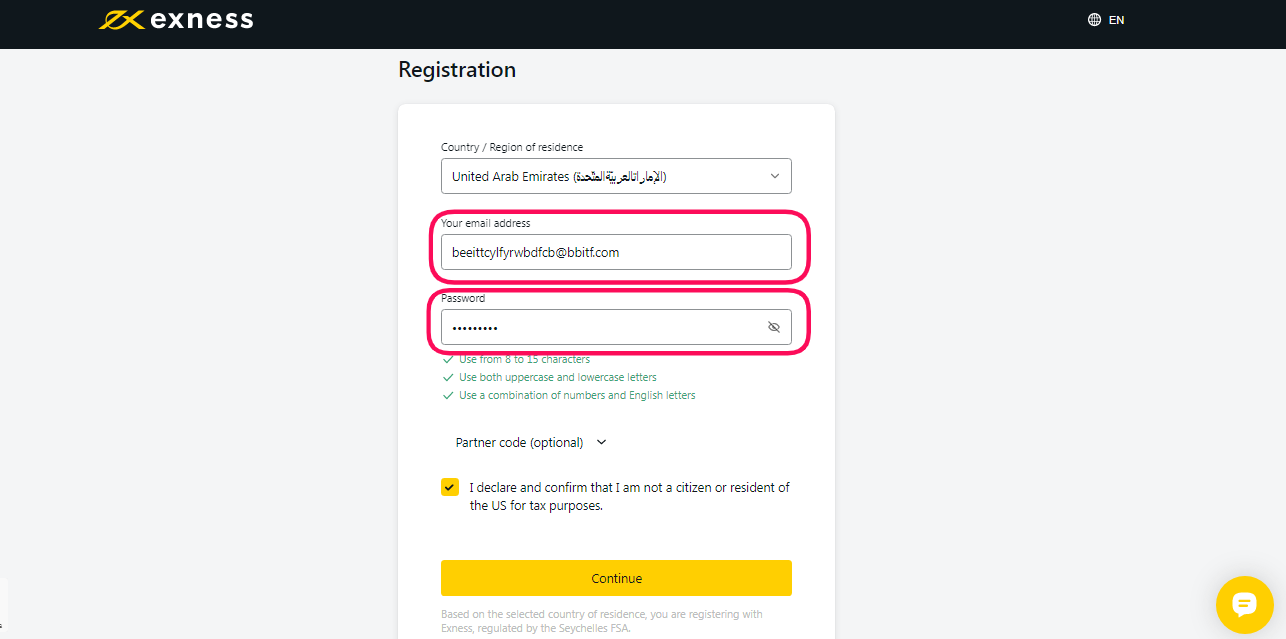The height and width of the screenshot is (639, 1286).
Task: Click the Registration page heading
Action: pyautogui.click(x=457, y=70)
